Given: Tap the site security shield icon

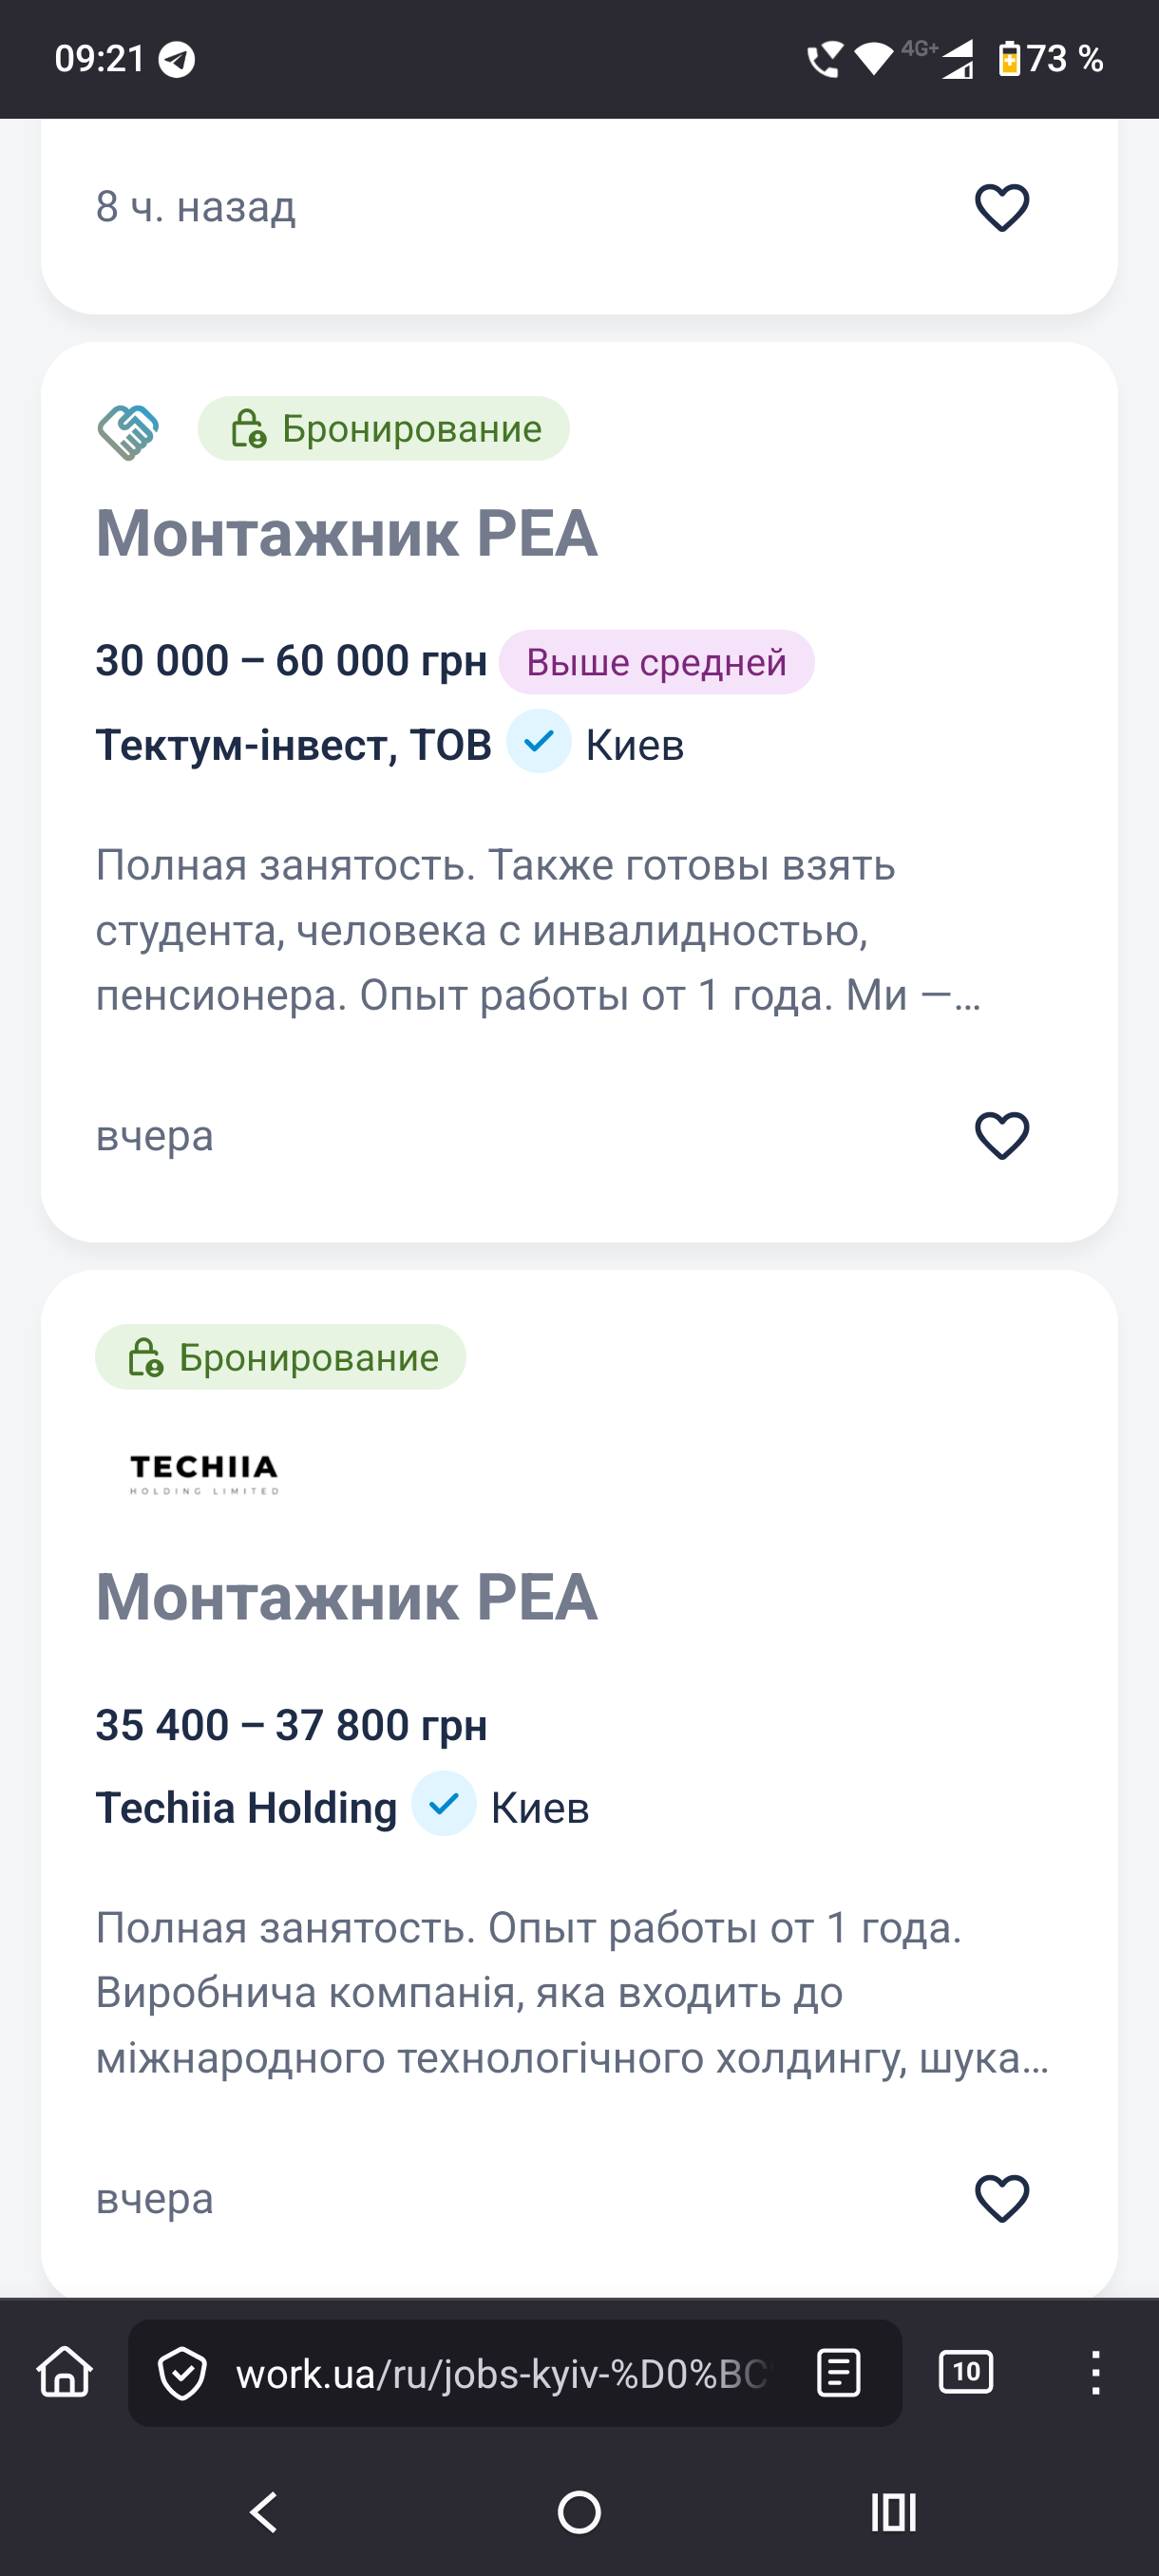Looking at the screenshot, I should pos(183,2373).
